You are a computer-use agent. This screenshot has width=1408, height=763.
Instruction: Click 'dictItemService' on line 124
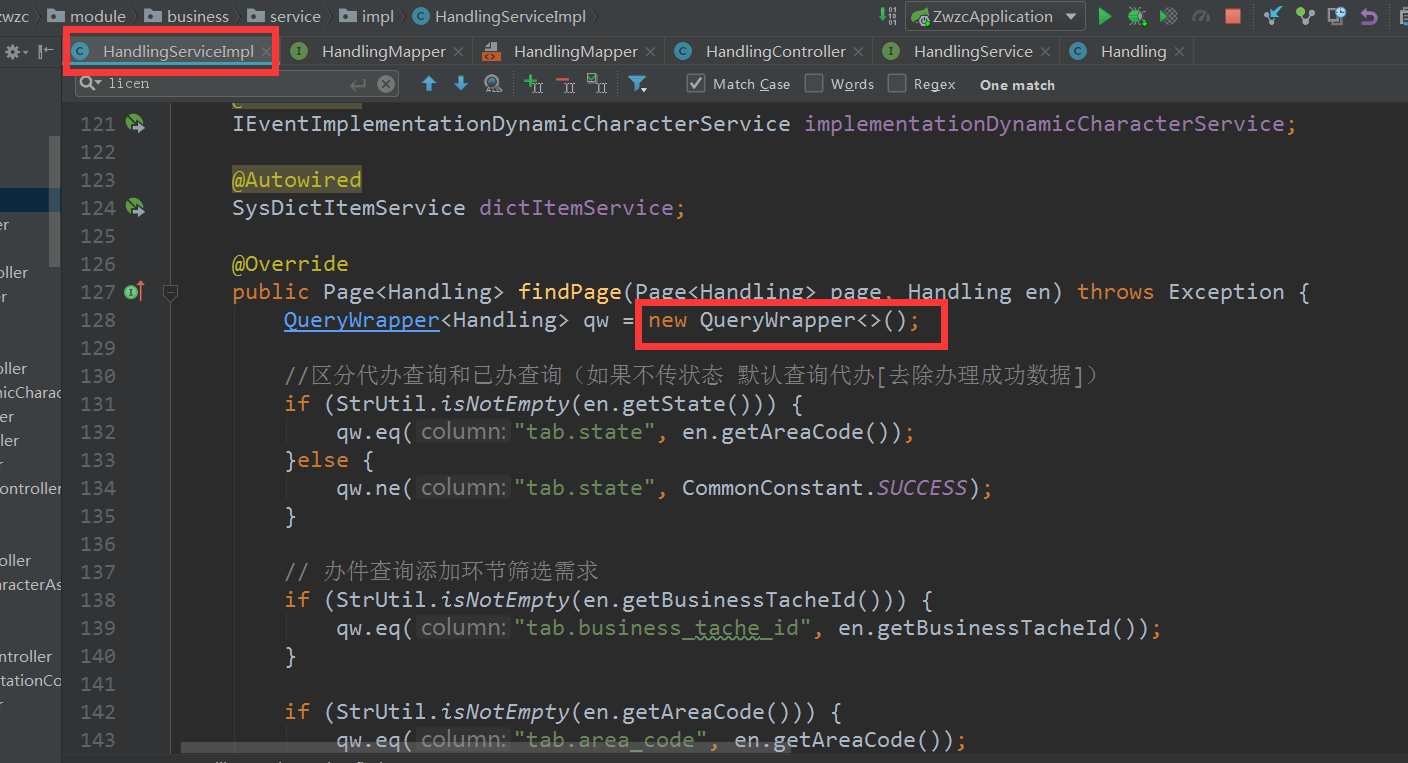pos(576,208)
